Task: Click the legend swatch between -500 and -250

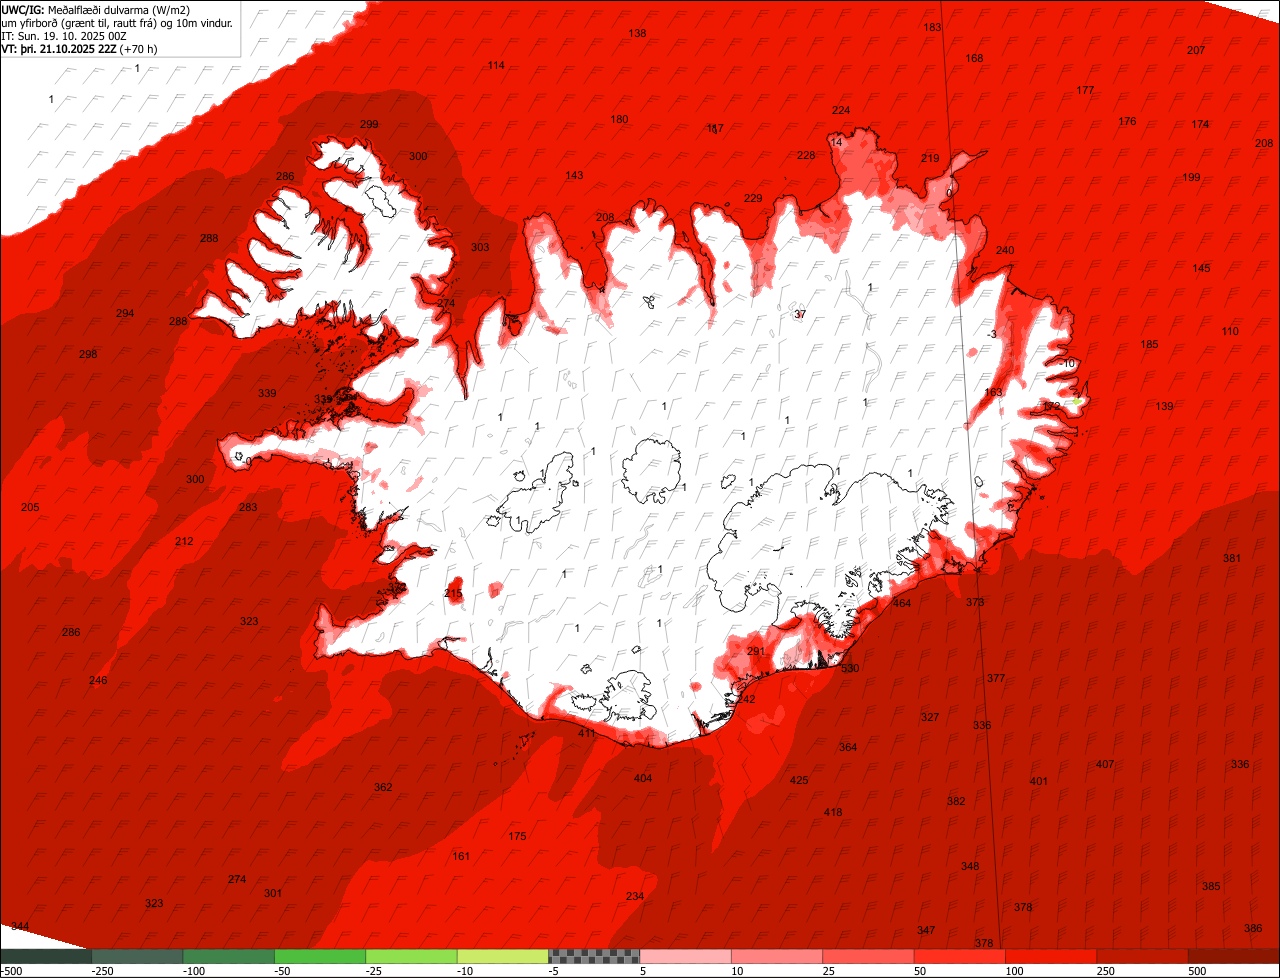Action: (x=45, y=956)
